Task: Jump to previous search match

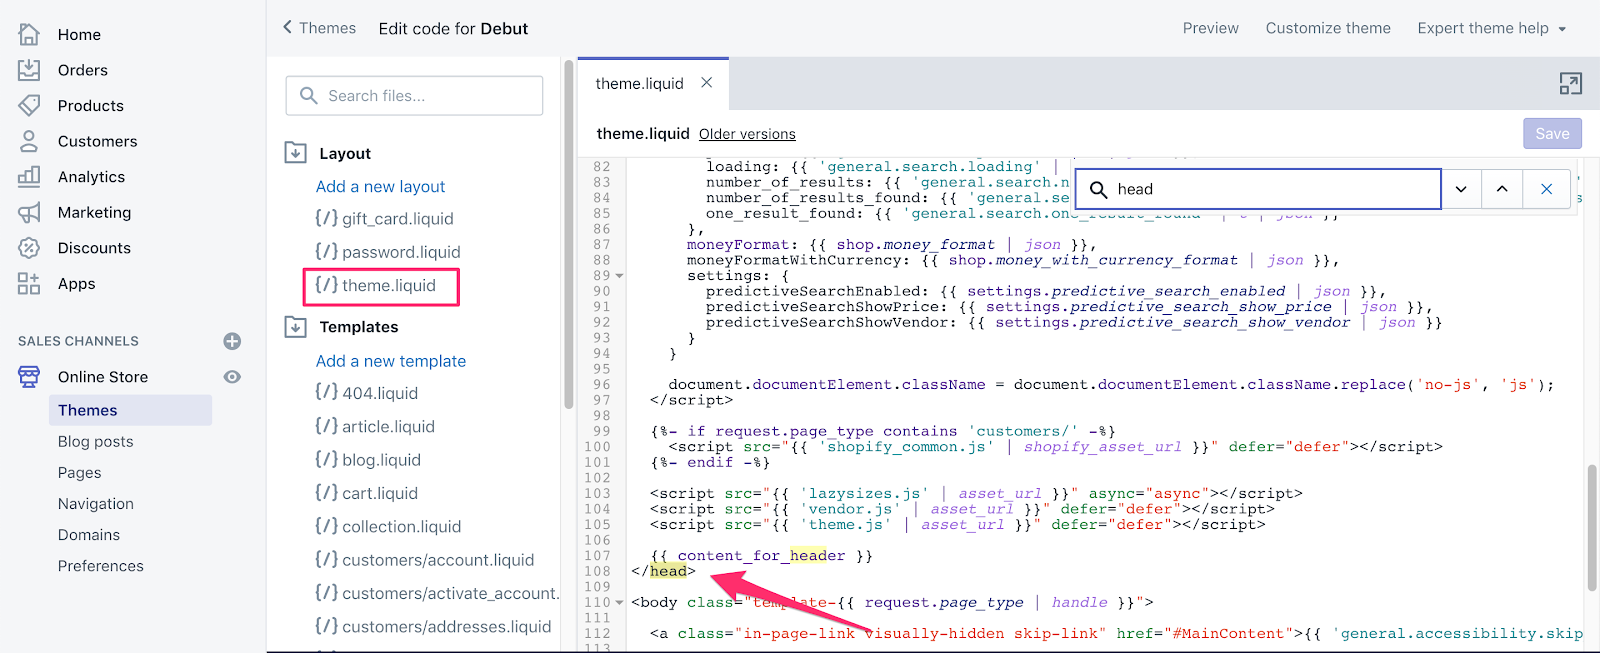Action: tap(1502, 189)
